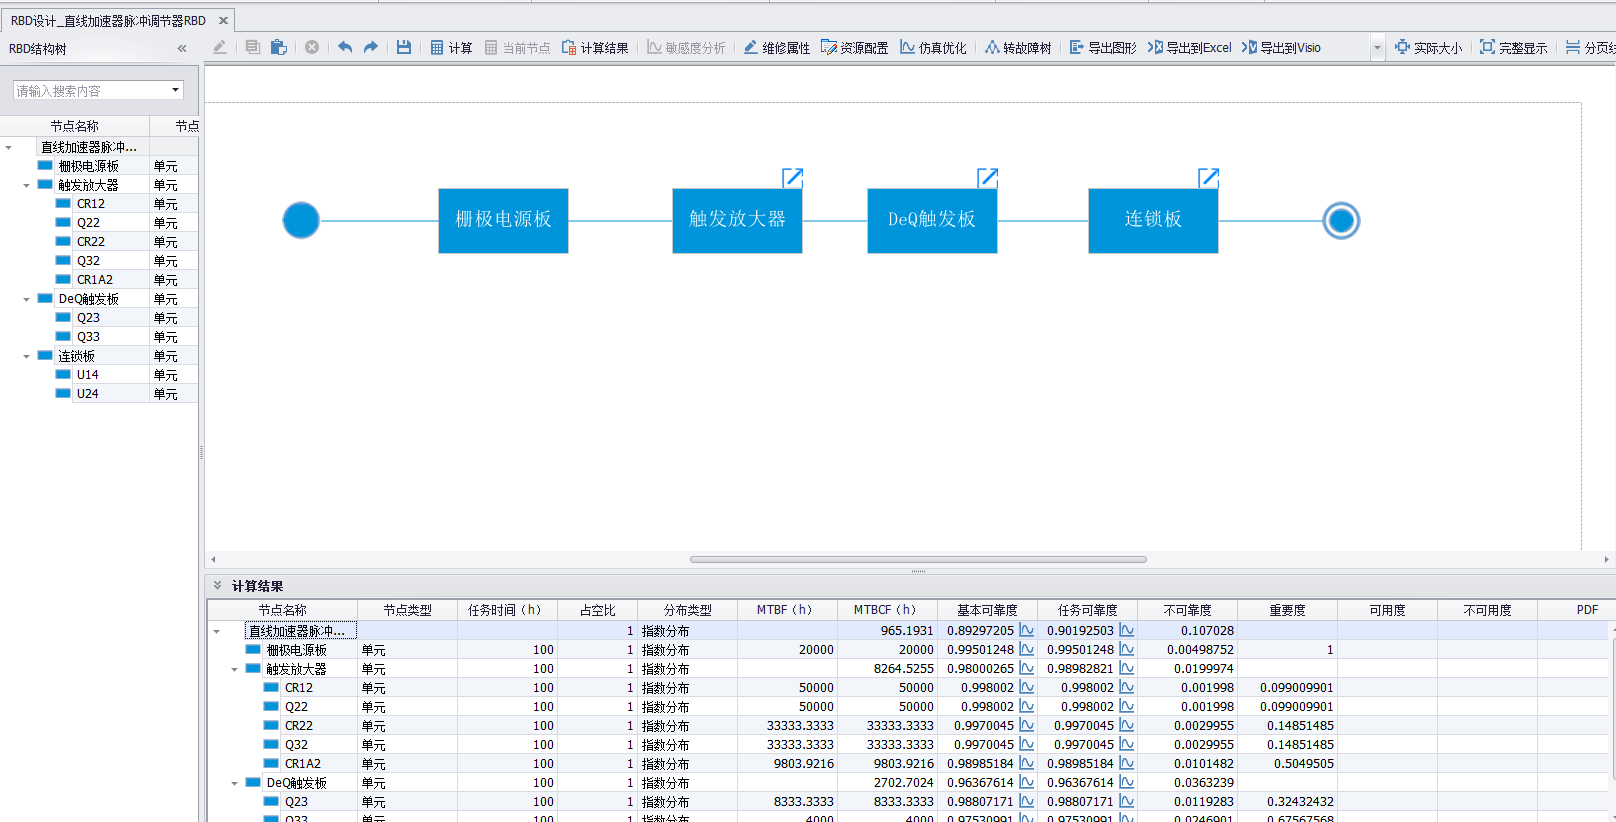Click the RBD end node circle
This screenshot has height=822, width=1616.
click(x=1341, y=220)
